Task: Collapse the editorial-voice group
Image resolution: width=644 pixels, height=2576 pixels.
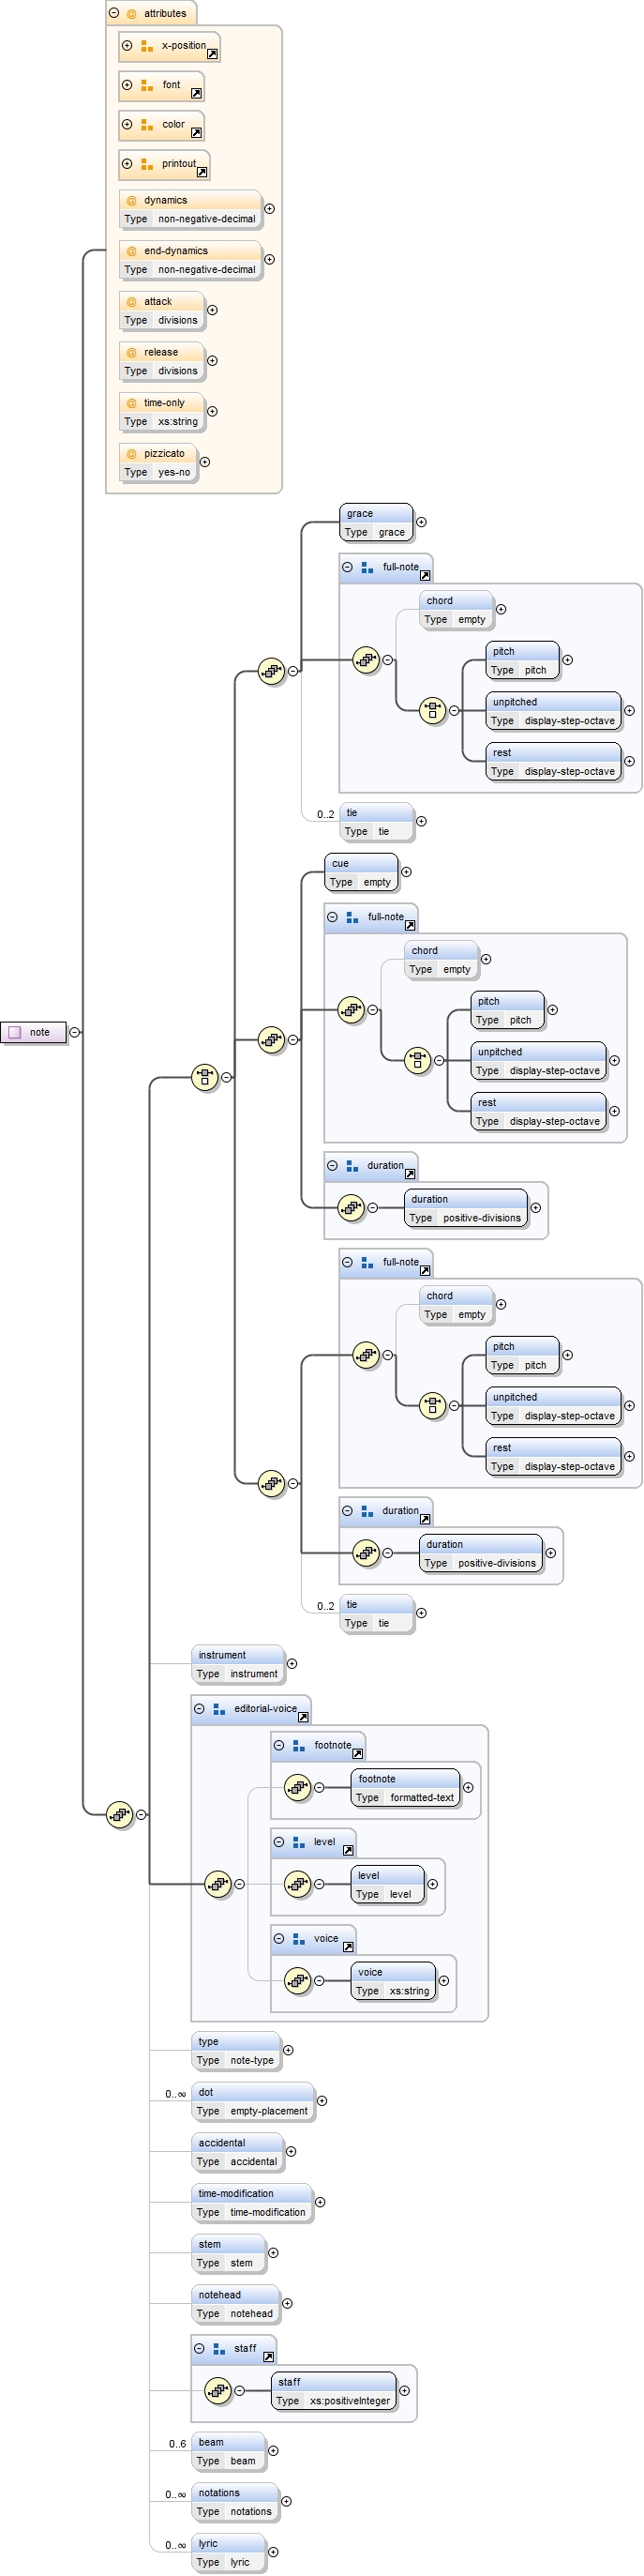Action: coord(200,1708)
